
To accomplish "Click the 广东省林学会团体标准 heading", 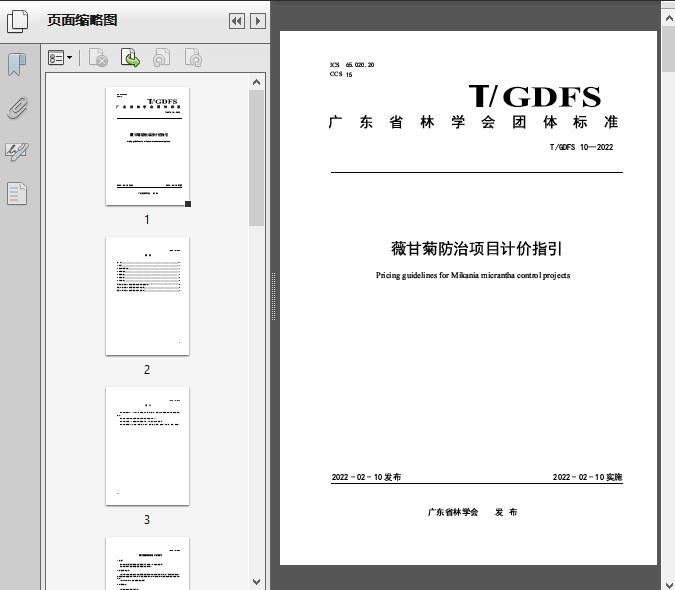I will [x=473, y=122].
